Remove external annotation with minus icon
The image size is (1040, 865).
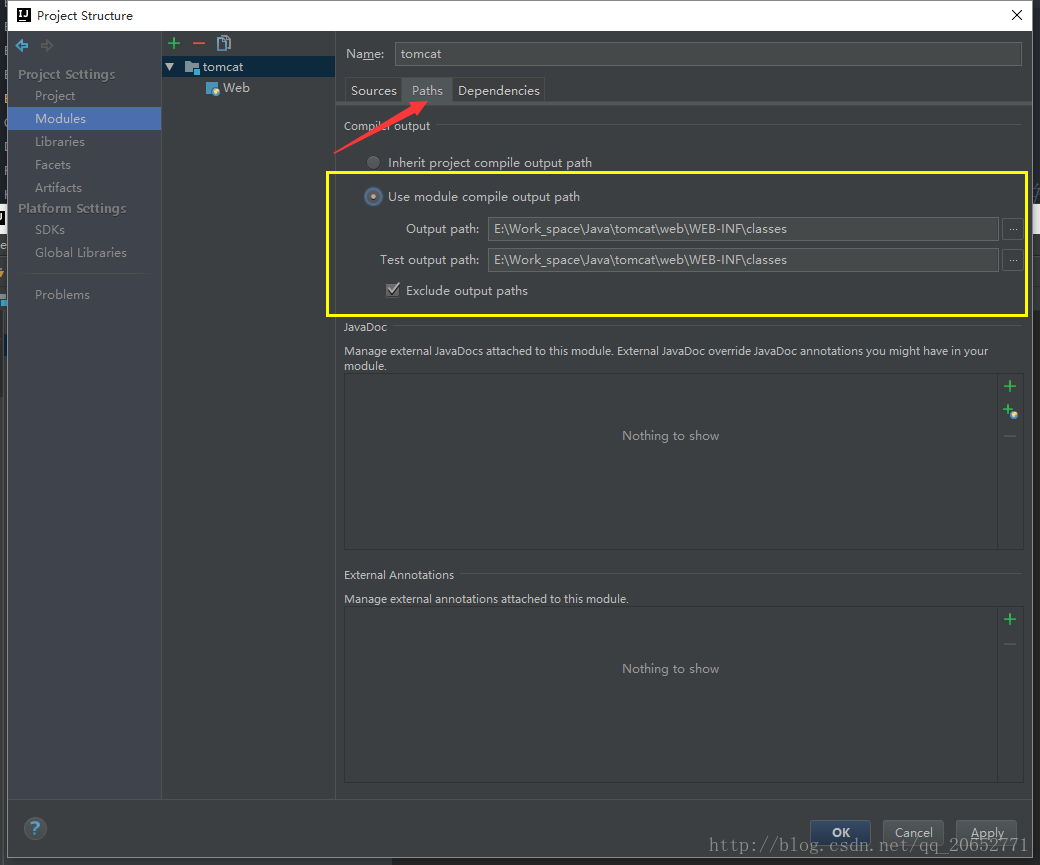click(x=1010, y=644)
